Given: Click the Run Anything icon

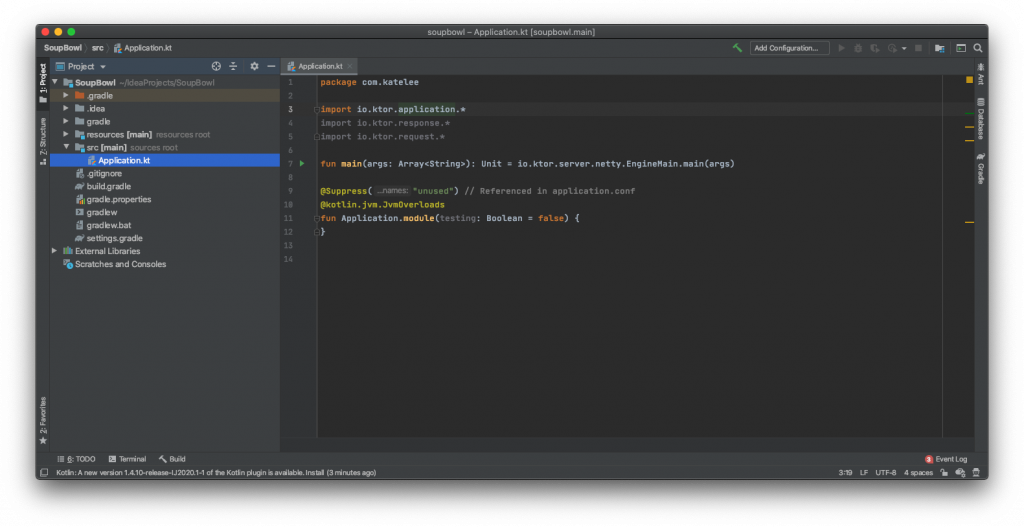Looking at the screenshot, I should tap(961, 48).
